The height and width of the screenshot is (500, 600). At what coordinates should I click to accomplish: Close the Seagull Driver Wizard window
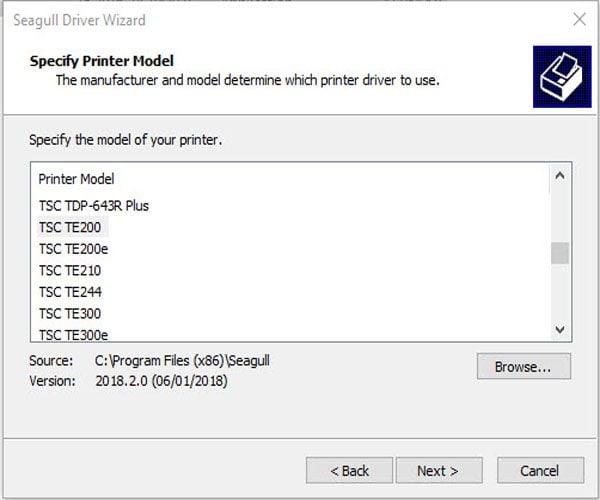pos(579,18)
